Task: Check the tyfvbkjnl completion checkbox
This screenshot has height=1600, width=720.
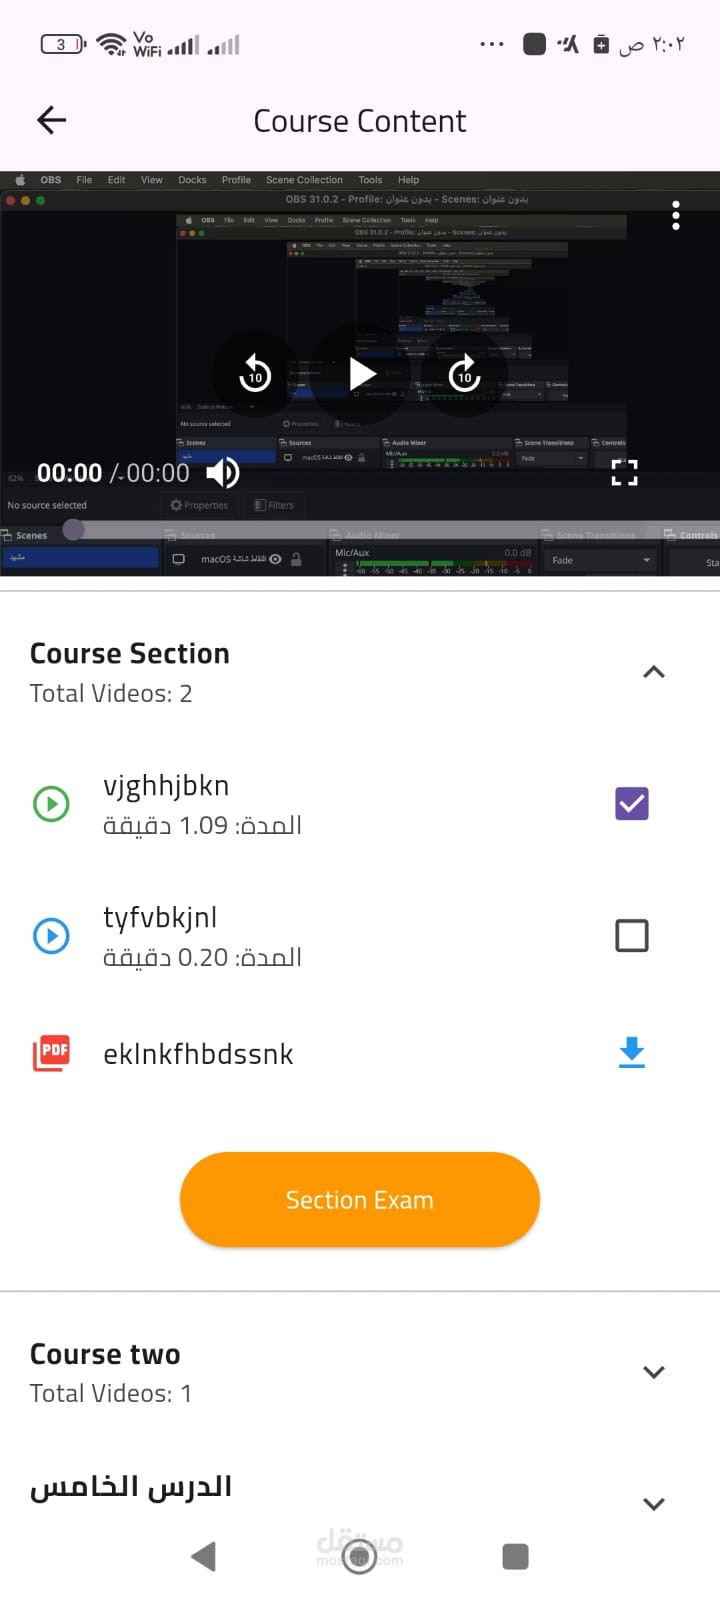Action: 631,935
